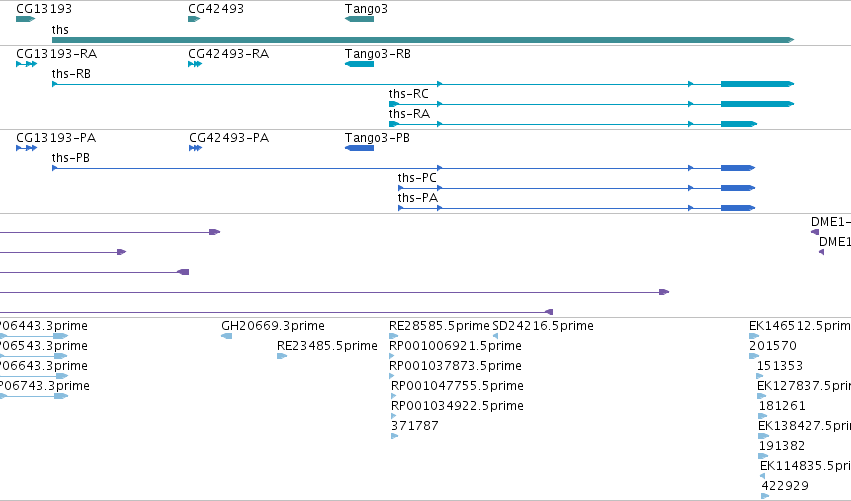Click the CG13193 gene label

point(44,9)
